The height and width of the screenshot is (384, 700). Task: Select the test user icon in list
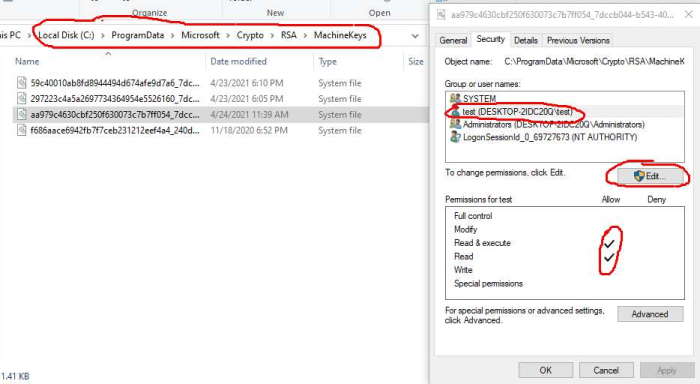point(455,111)
